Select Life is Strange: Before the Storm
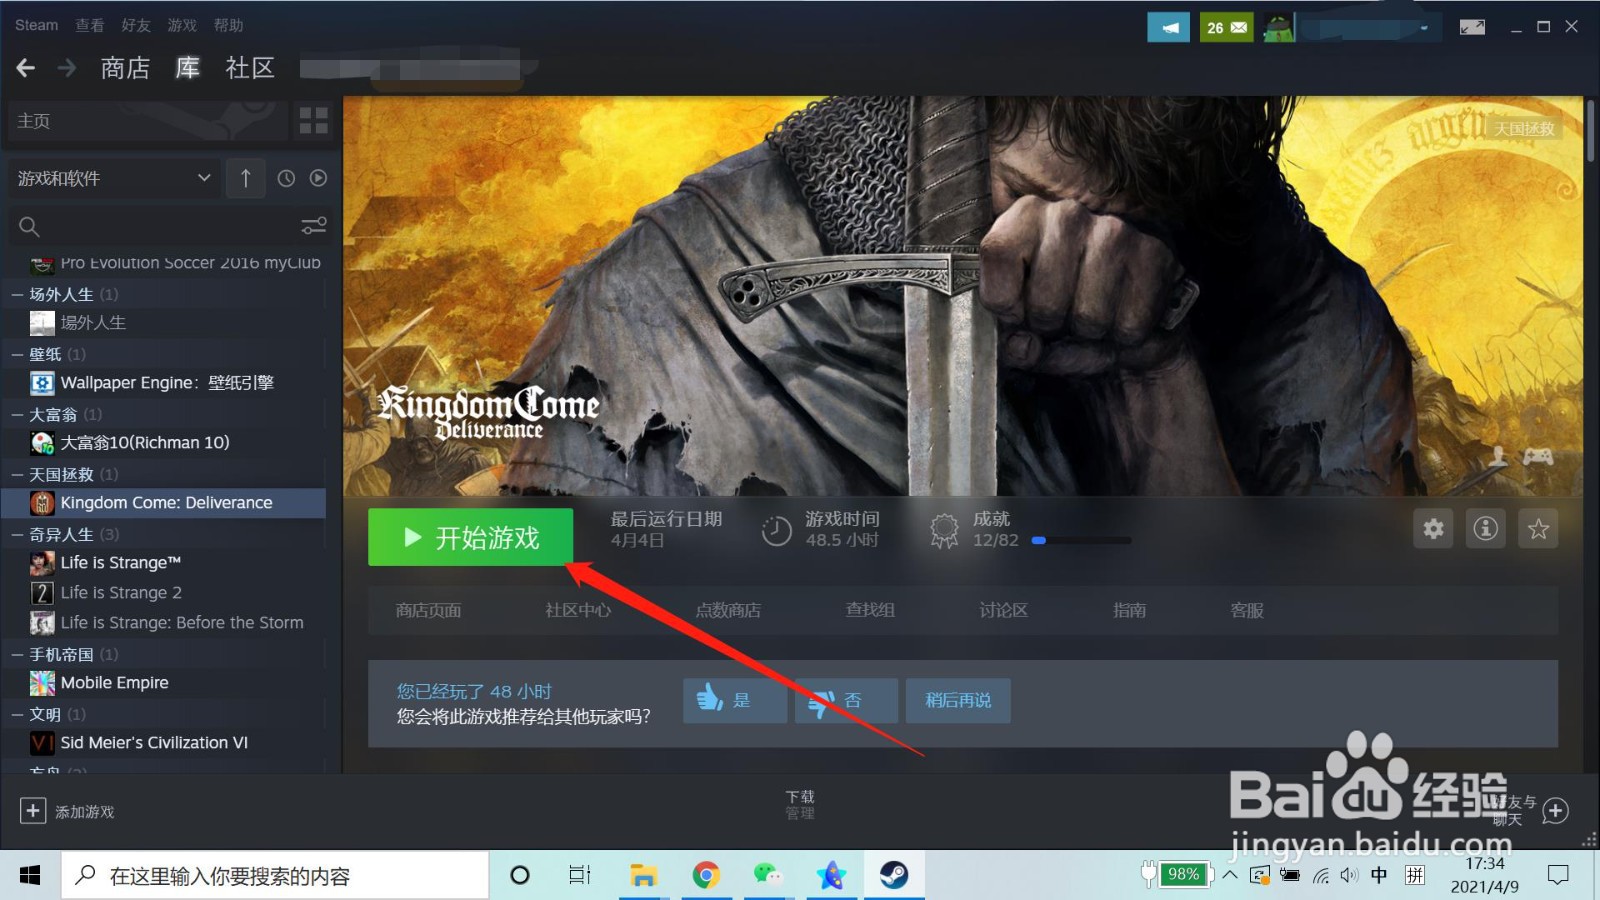Screen dimensions: 1600x900 [166, 623]
